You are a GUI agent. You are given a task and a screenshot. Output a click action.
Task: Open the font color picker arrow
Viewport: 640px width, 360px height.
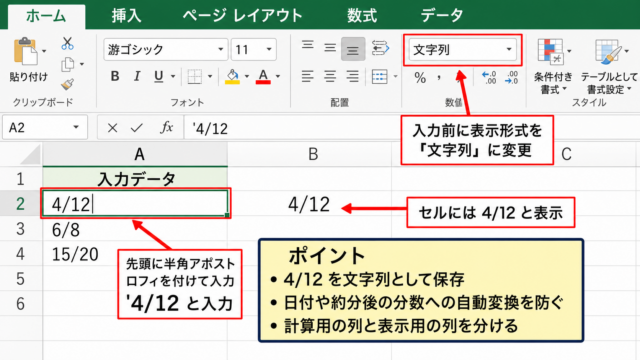pos(278,76)
